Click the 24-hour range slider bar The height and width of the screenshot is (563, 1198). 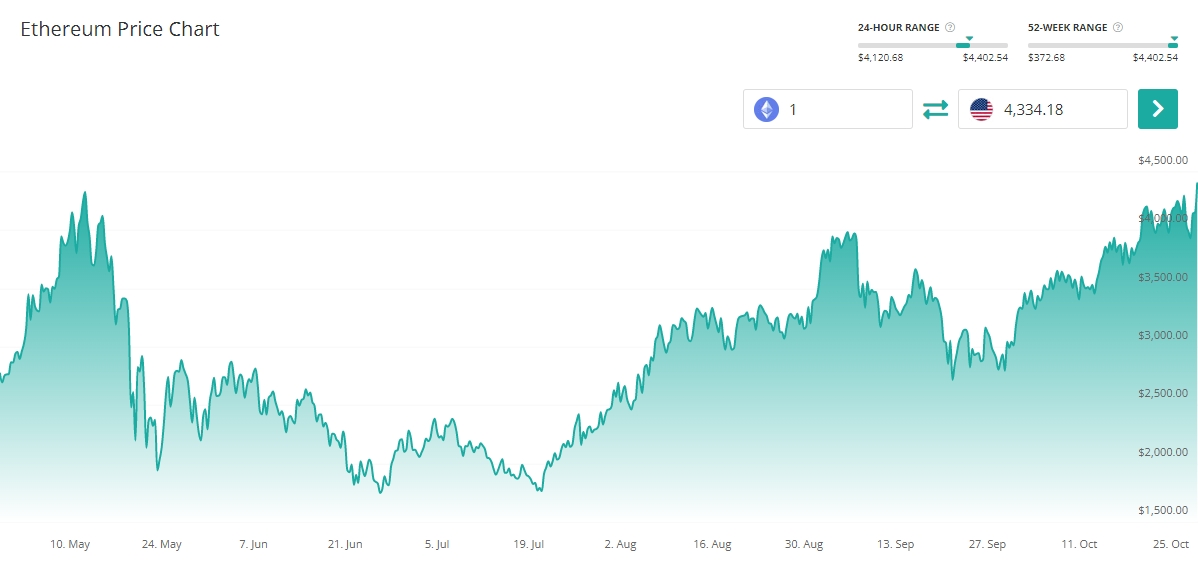(932, 45)
